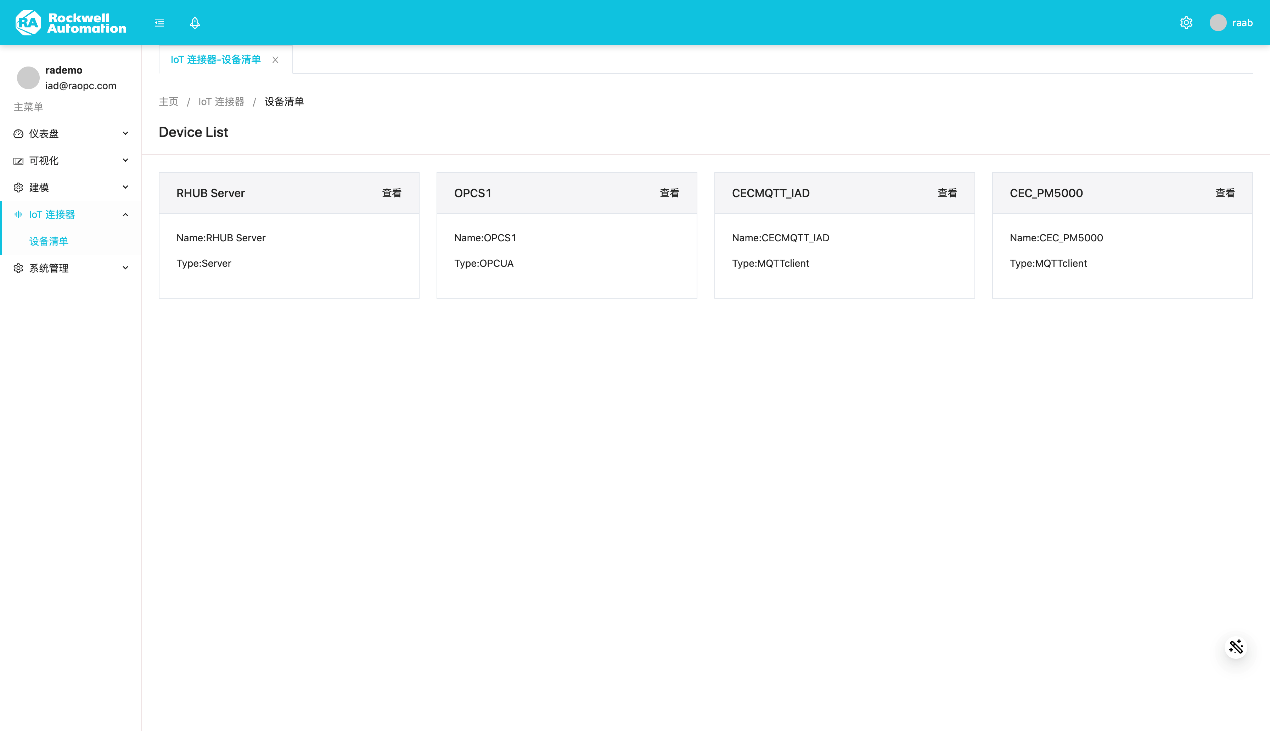
Task: Click 查看 on the OPCS1 card
Action: [669, 193]
